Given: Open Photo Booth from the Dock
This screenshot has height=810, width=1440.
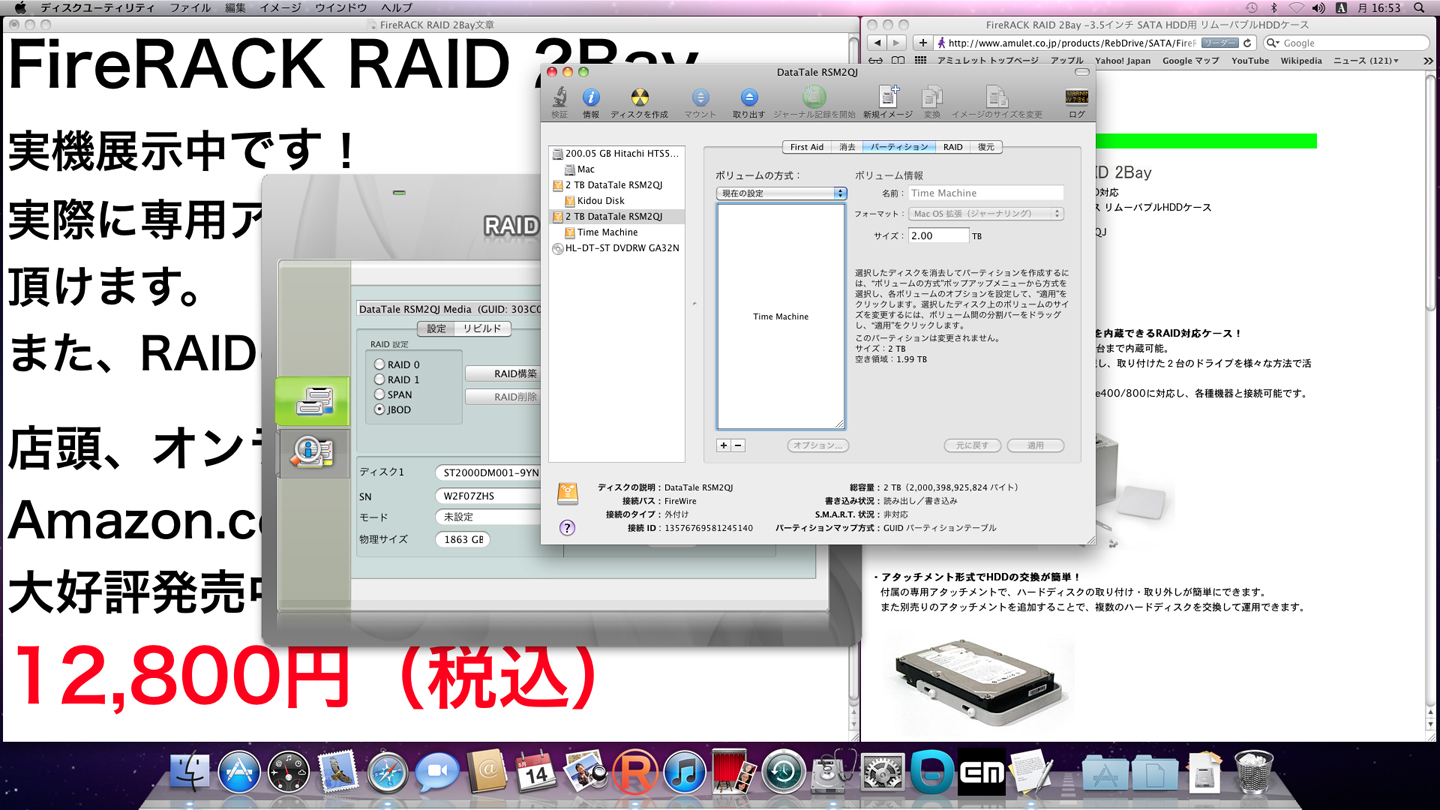Looking at the screenshot, I should 733,773.
